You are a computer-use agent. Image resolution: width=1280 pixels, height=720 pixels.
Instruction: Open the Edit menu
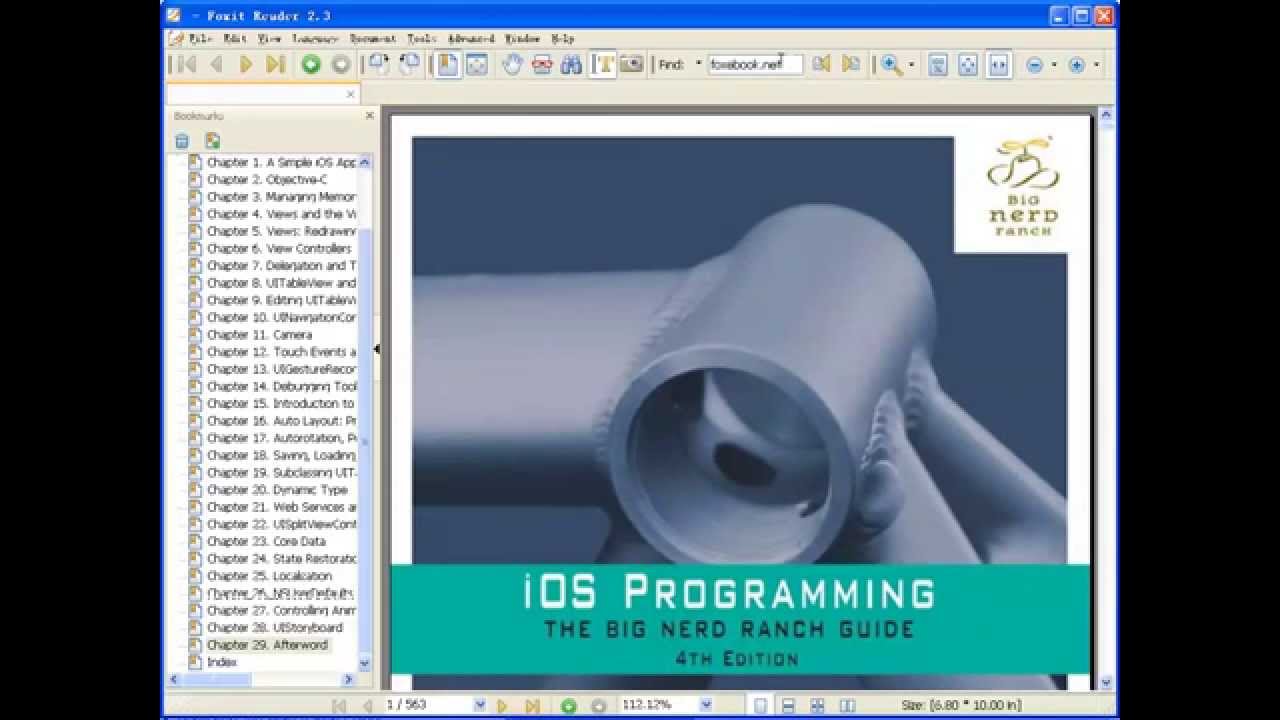coord(235,38)
